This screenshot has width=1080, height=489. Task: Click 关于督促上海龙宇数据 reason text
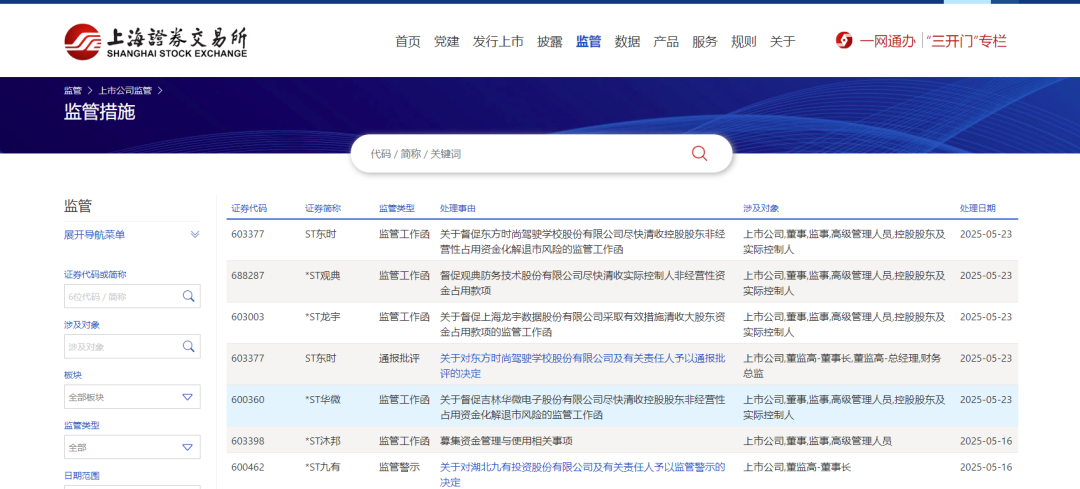coord(583,324)
